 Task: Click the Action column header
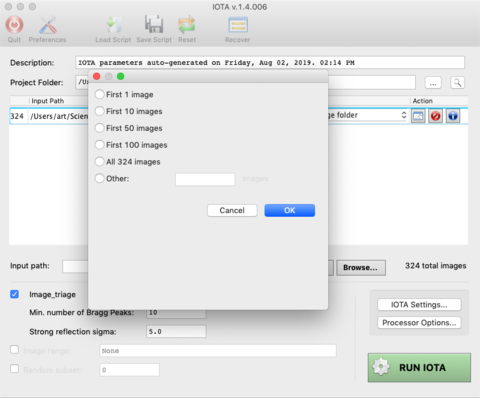click(x=422, y=101)
